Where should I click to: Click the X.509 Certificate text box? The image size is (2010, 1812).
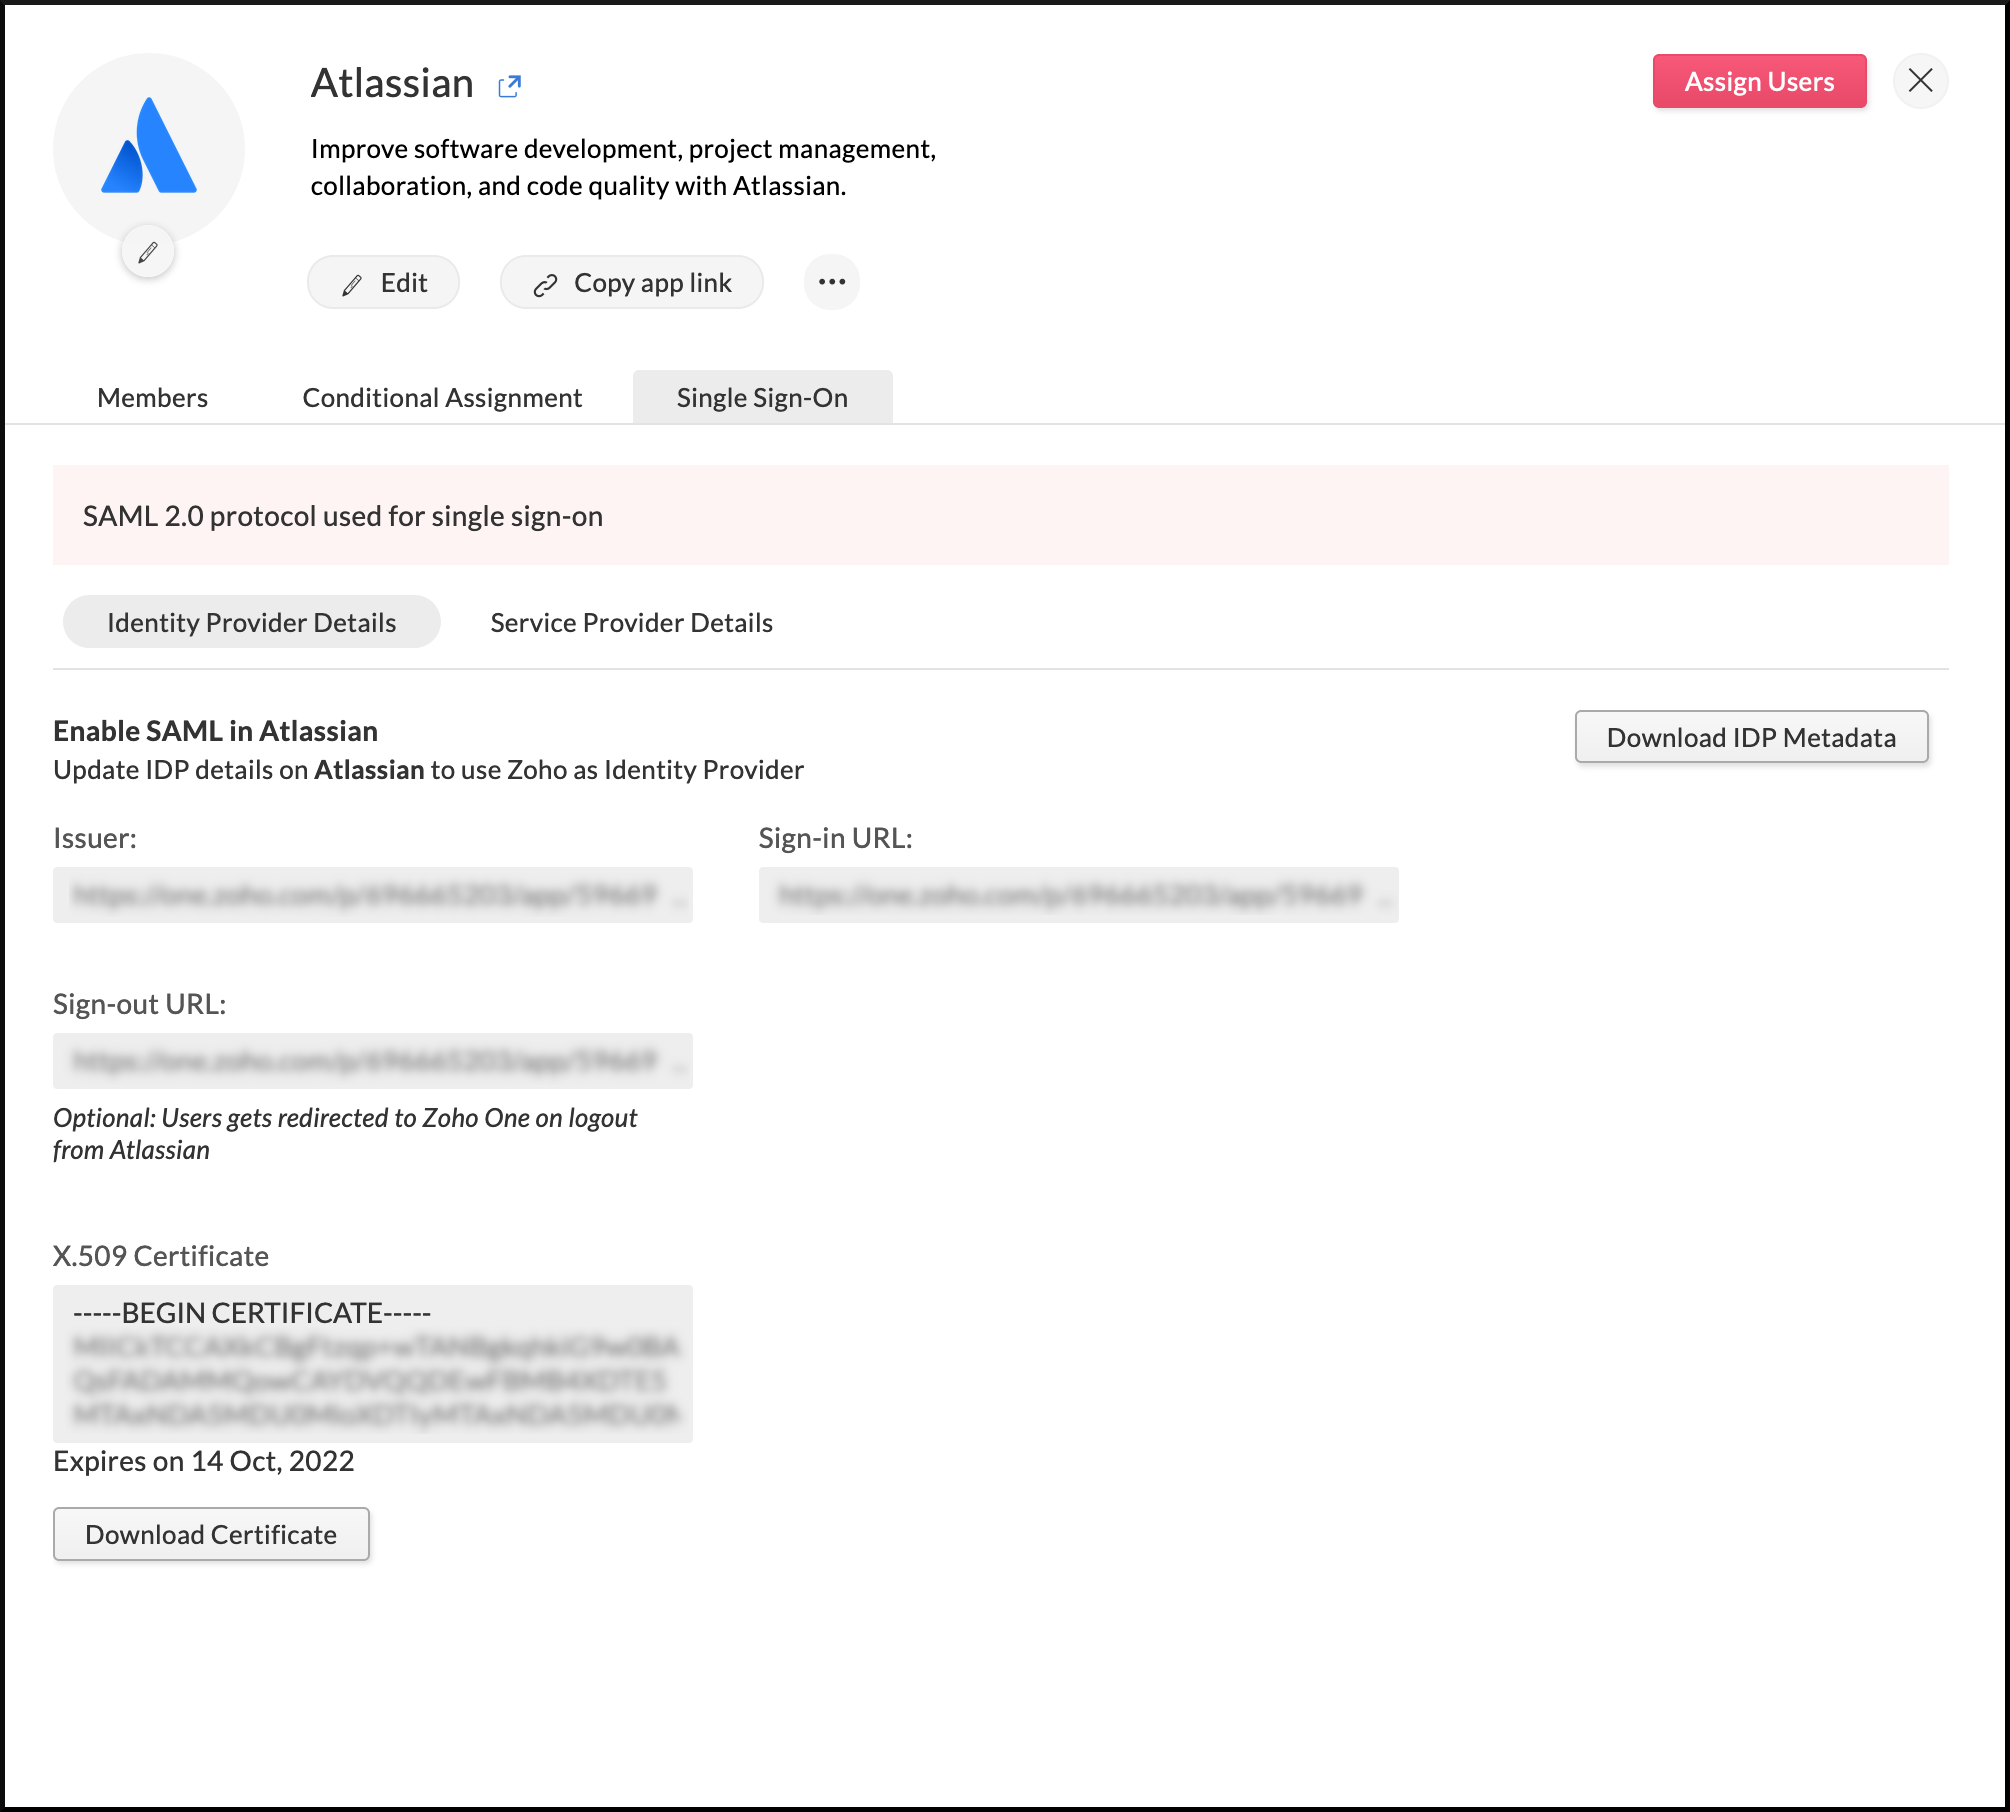[372, 1363]
